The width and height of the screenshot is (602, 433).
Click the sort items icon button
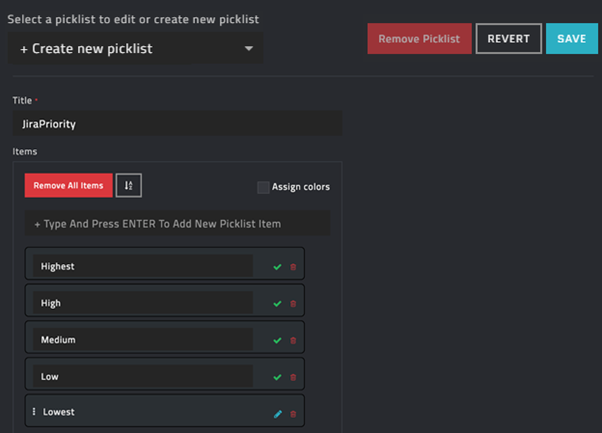click(129, 185)
